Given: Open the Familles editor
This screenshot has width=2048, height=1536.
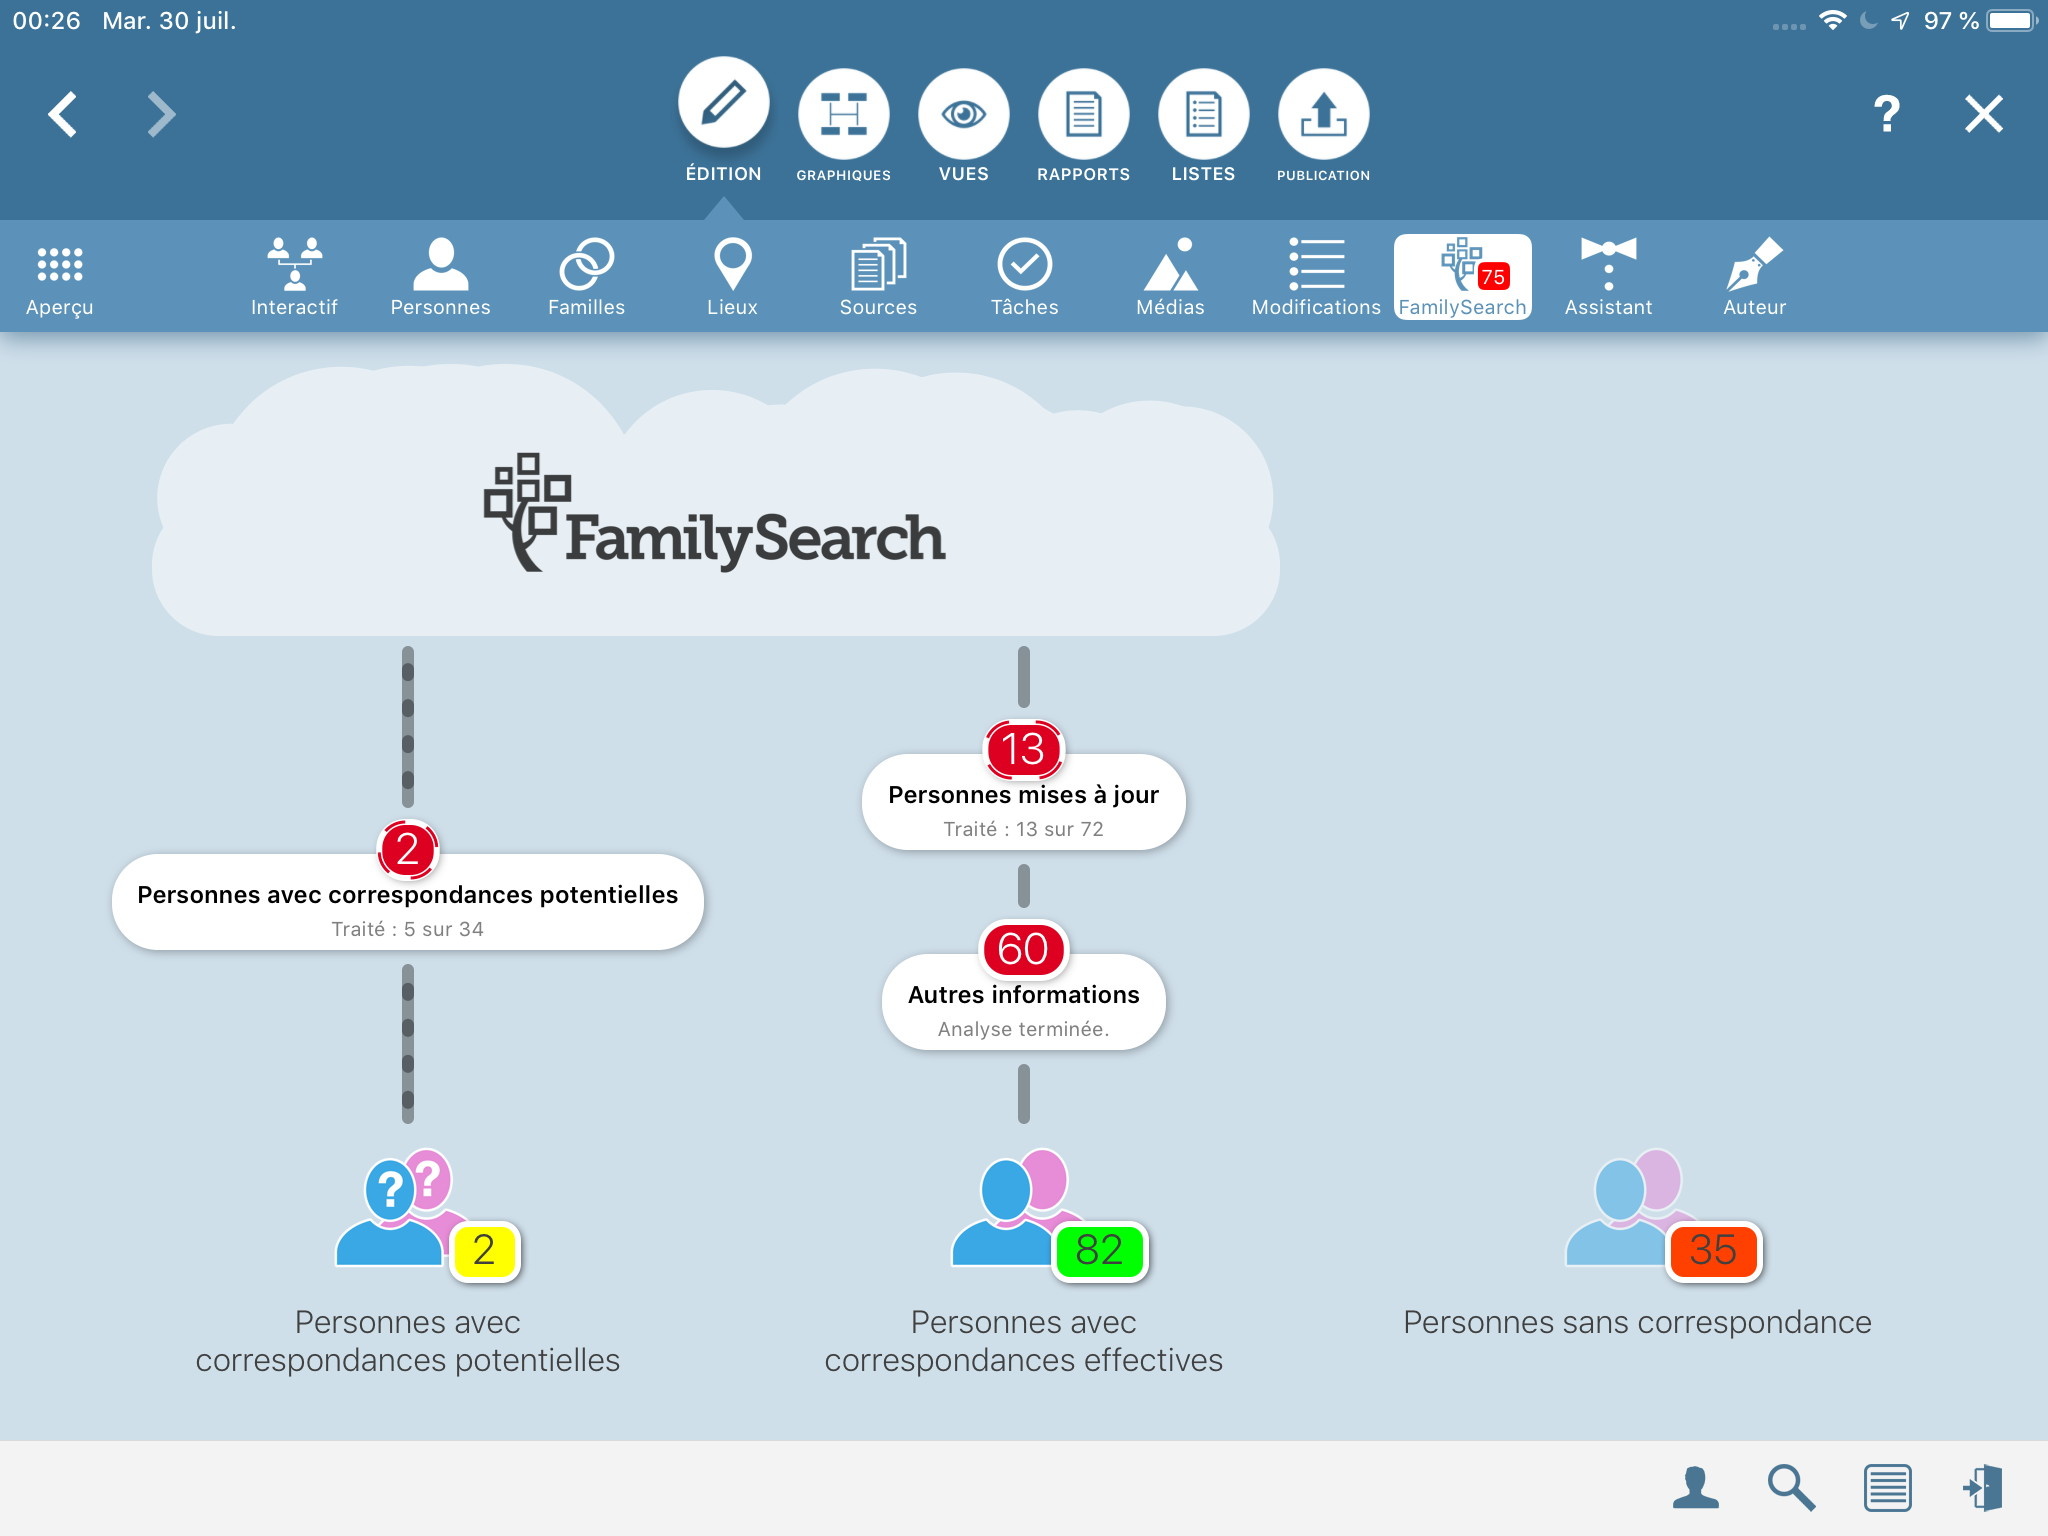Looking at the screenshot, I should [586, 278].
